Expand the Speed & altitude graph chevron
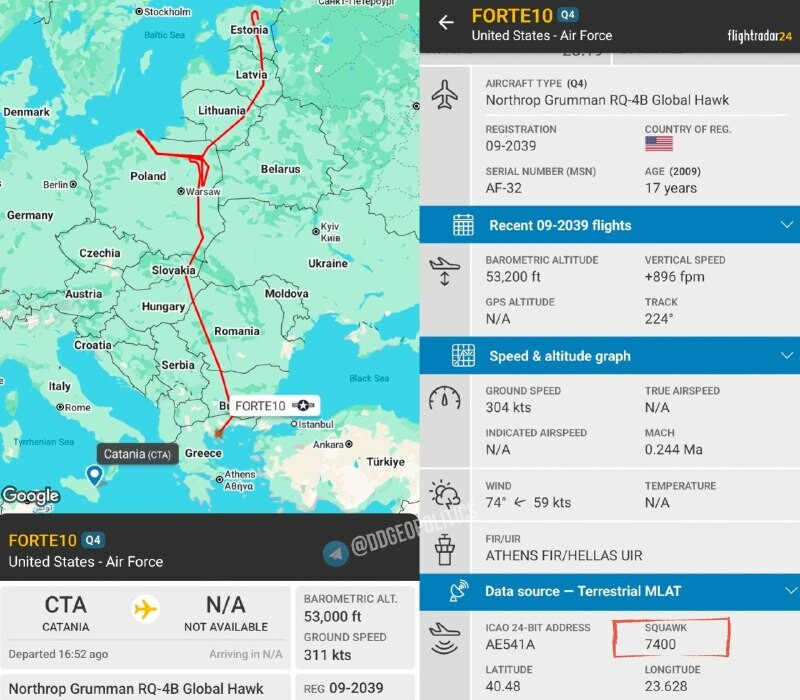 click(x=786, y=356)
